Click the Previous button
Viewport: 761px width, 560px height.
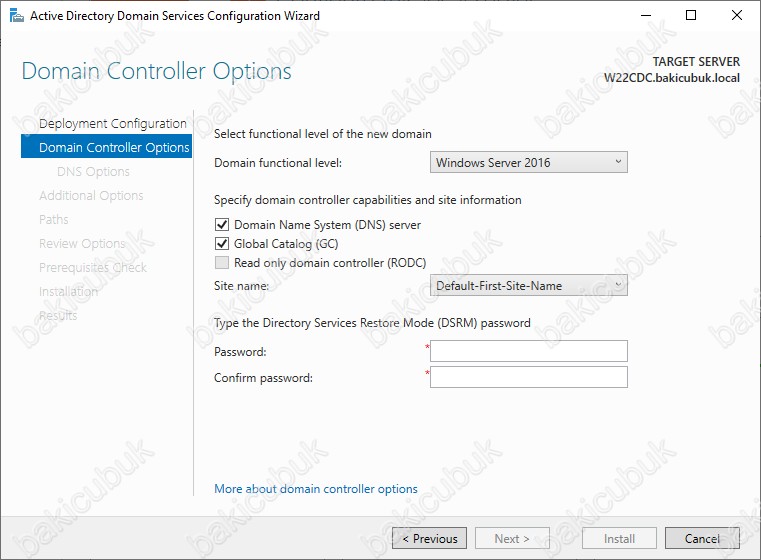(x=430, y=538)
